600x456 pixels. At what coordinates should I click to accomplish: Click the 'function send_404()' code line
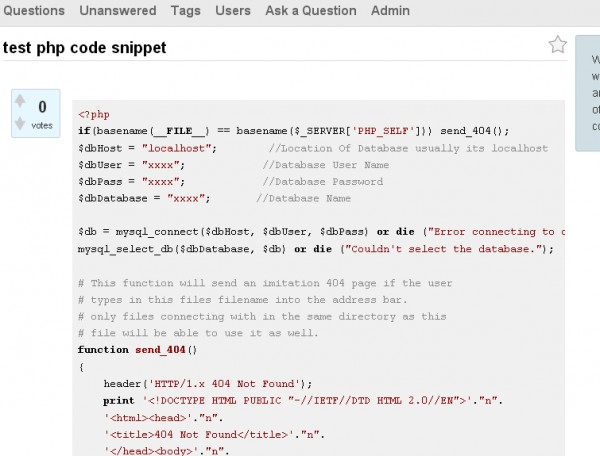tap(138, 350)
